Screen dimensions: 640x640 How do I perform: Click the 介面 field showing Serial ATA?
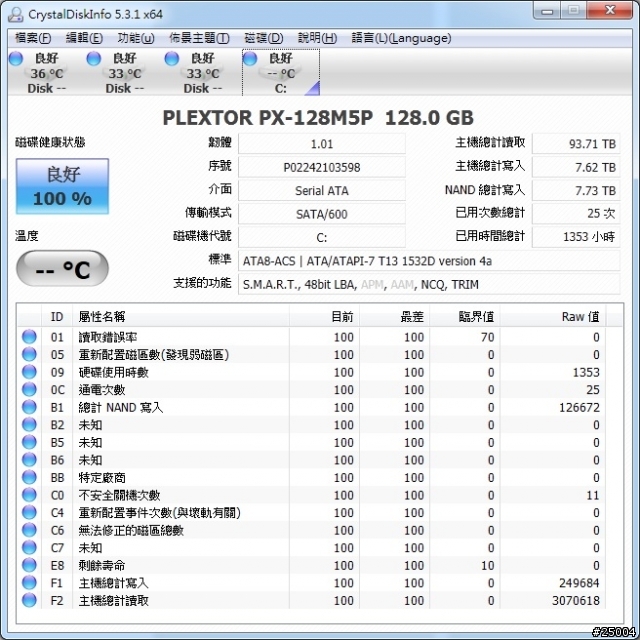[x=322, y=191]
